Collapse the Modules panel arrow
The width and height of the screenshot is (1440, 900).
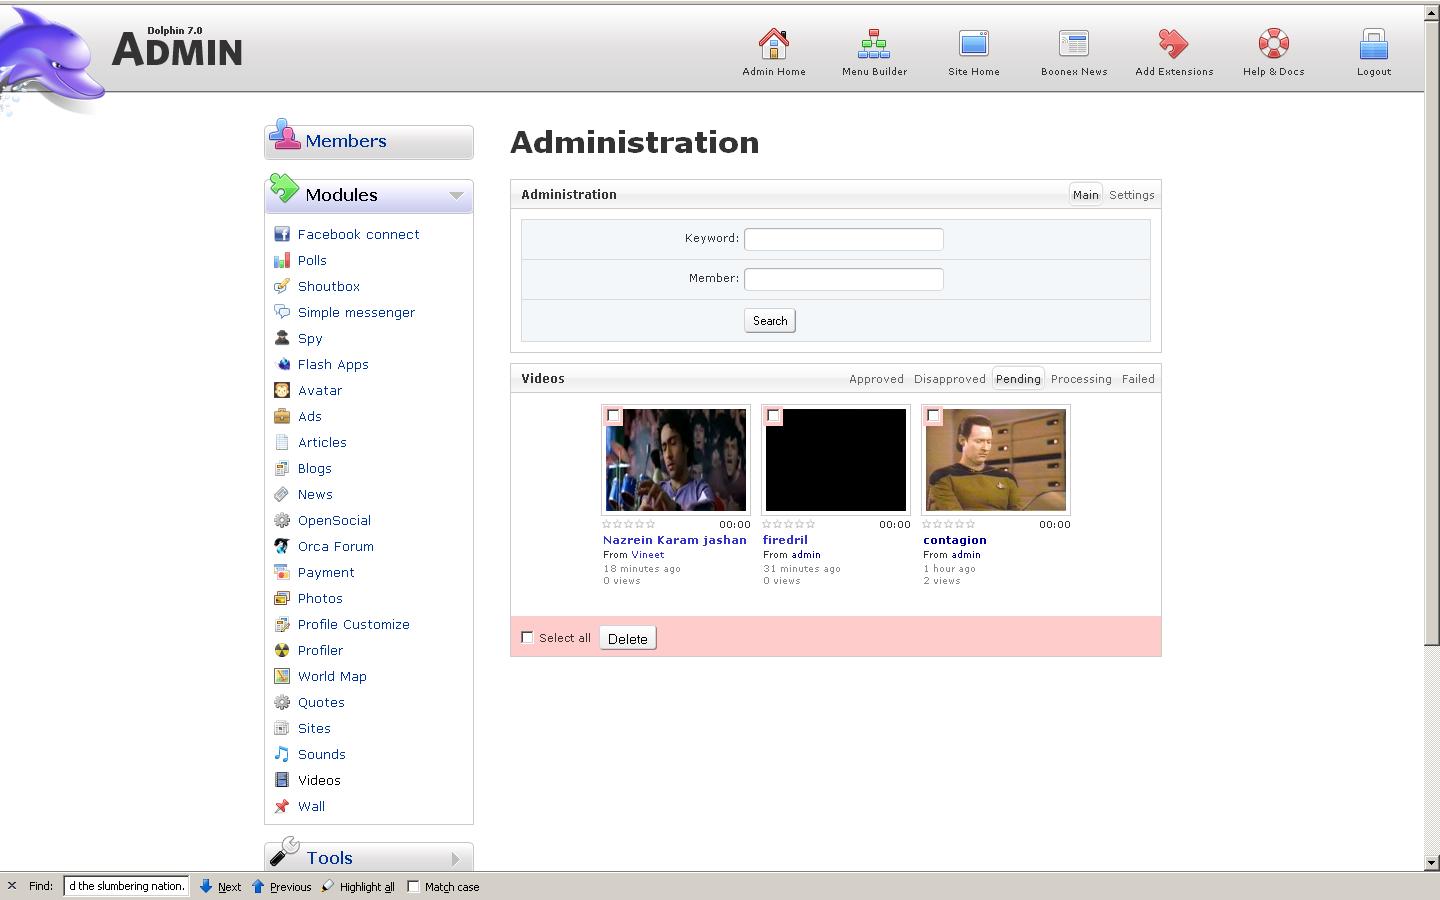[x=456, y=195]
